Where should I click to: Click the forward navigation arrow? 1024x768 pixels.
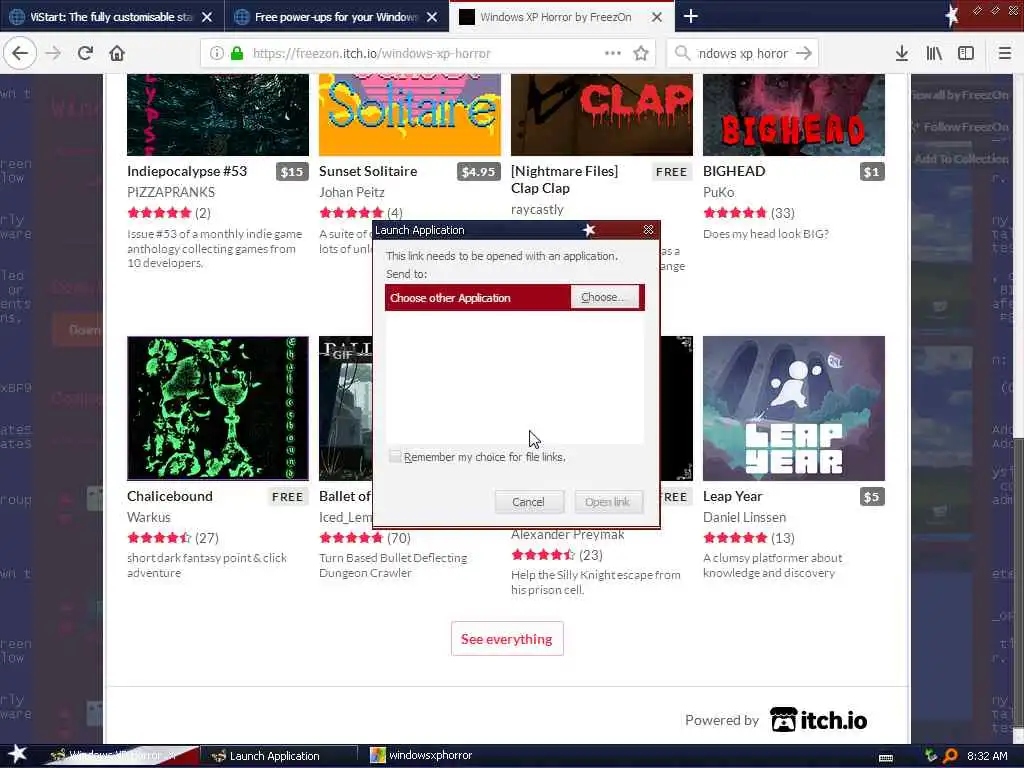point(54,53)
